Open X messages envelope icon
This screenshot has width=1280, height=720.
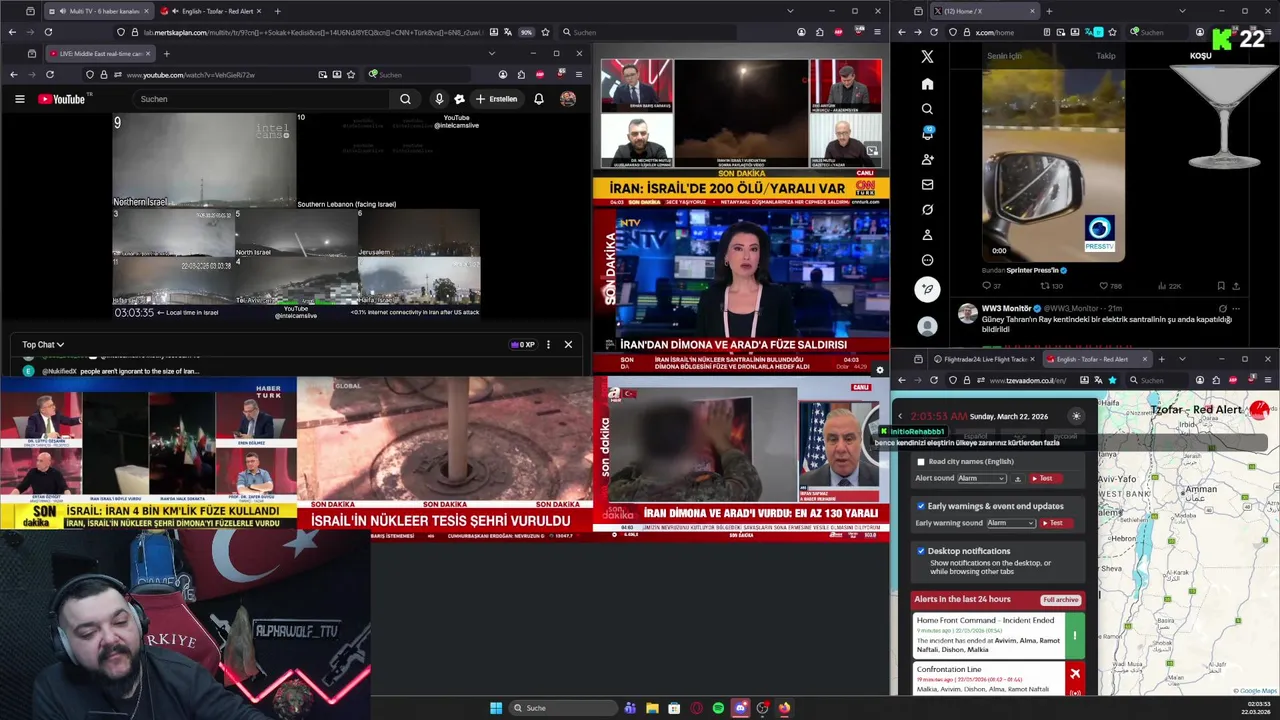click(927, 185)
